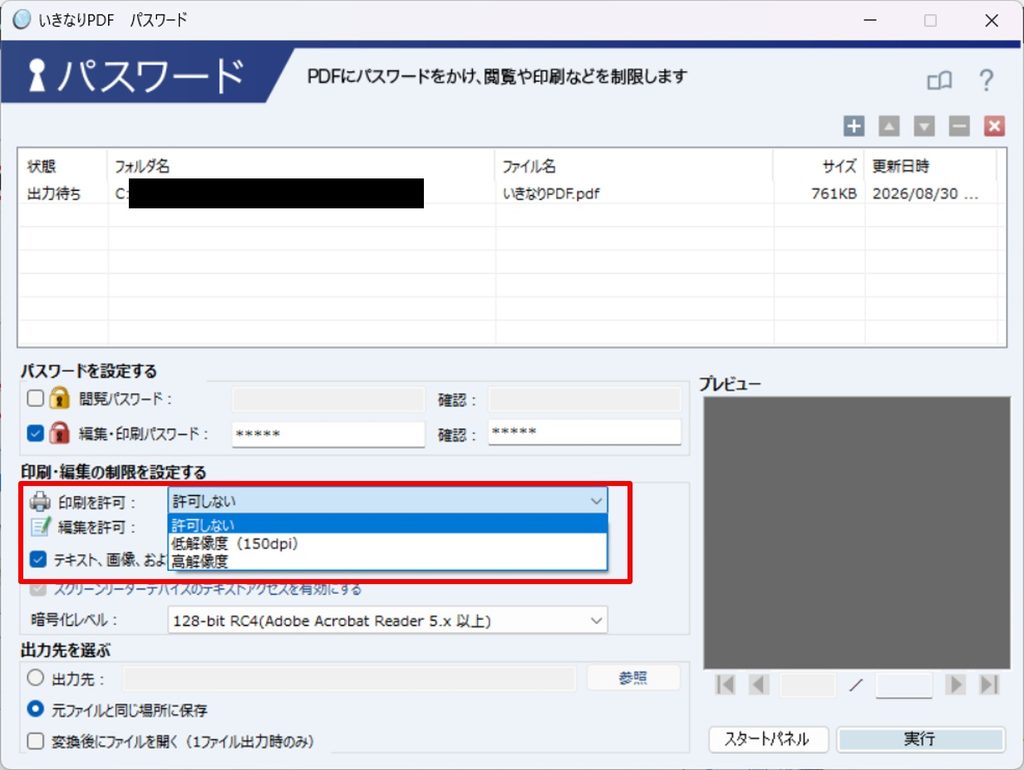Toggle the テキスト、画像 copy permission checkbox
The height and width of the screenshot is (770, 1024).
38,559
